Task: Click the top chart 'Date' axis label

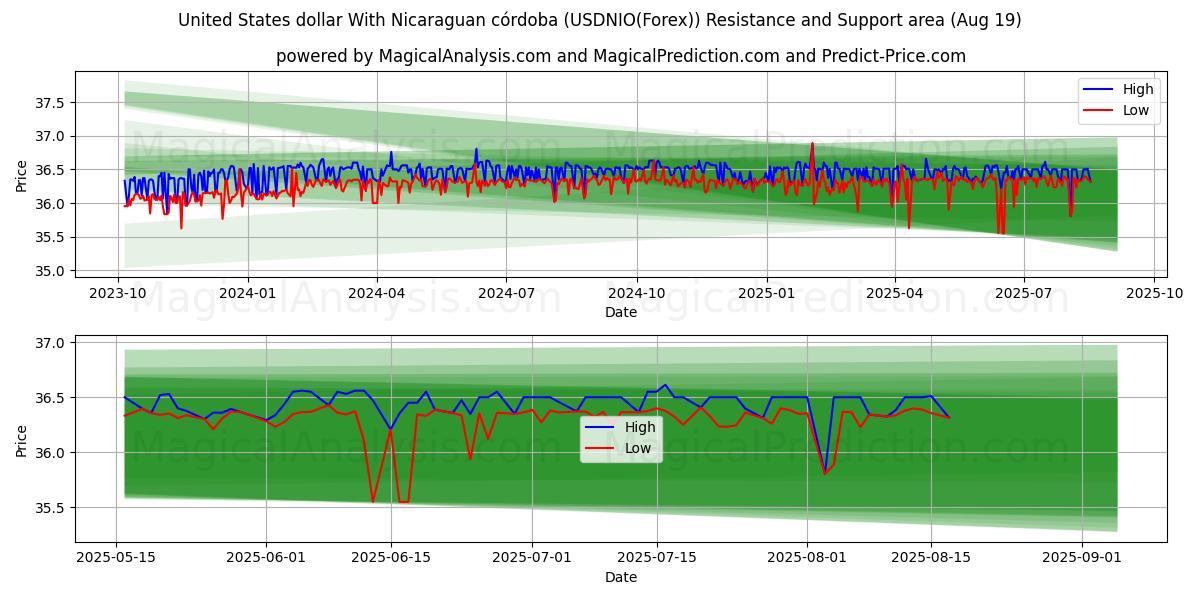Action: click(x=621, y=312)
